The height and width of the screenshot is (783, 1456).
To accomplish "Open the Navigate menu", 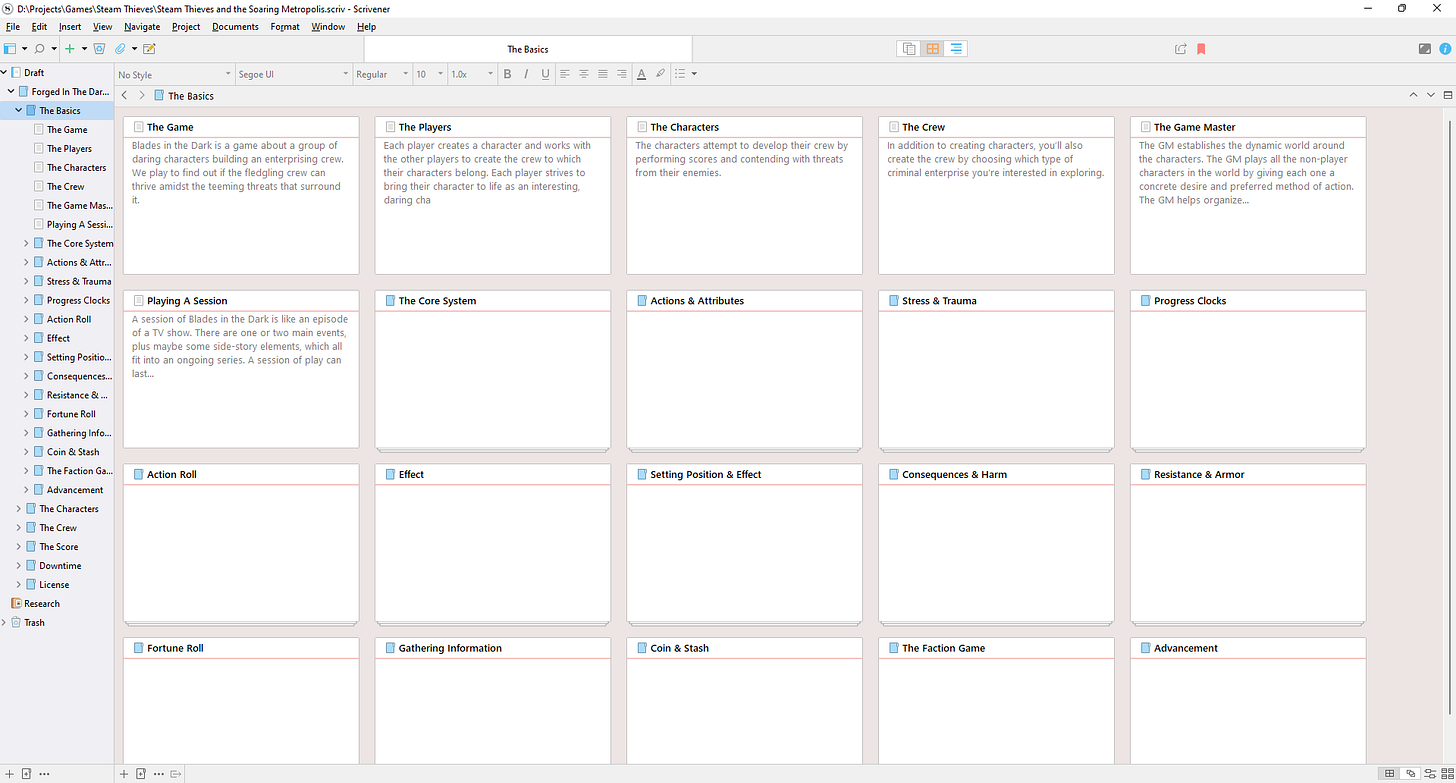I will coord(142,27).
